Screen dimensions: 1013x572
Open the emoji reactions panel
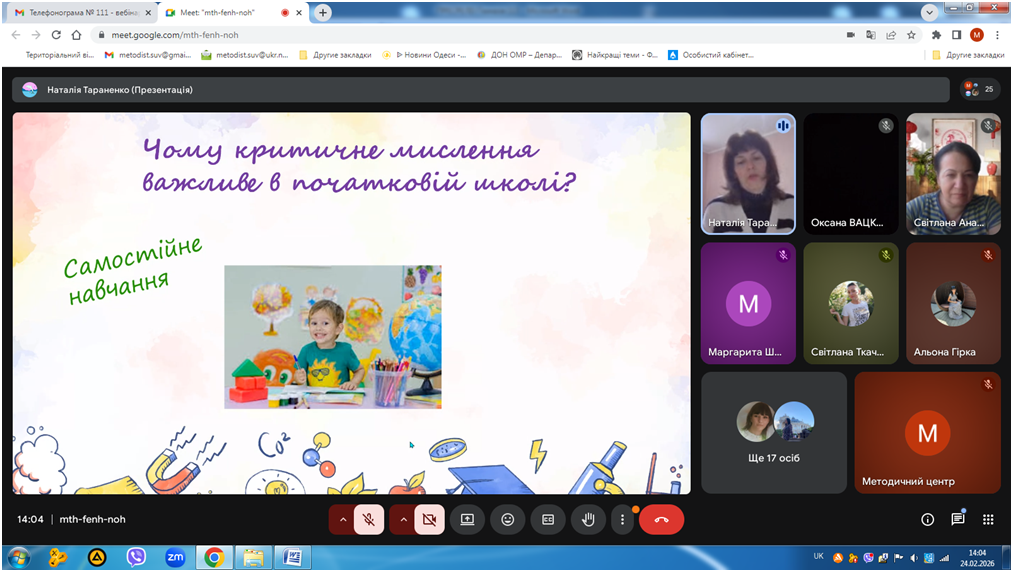(508, 520)
